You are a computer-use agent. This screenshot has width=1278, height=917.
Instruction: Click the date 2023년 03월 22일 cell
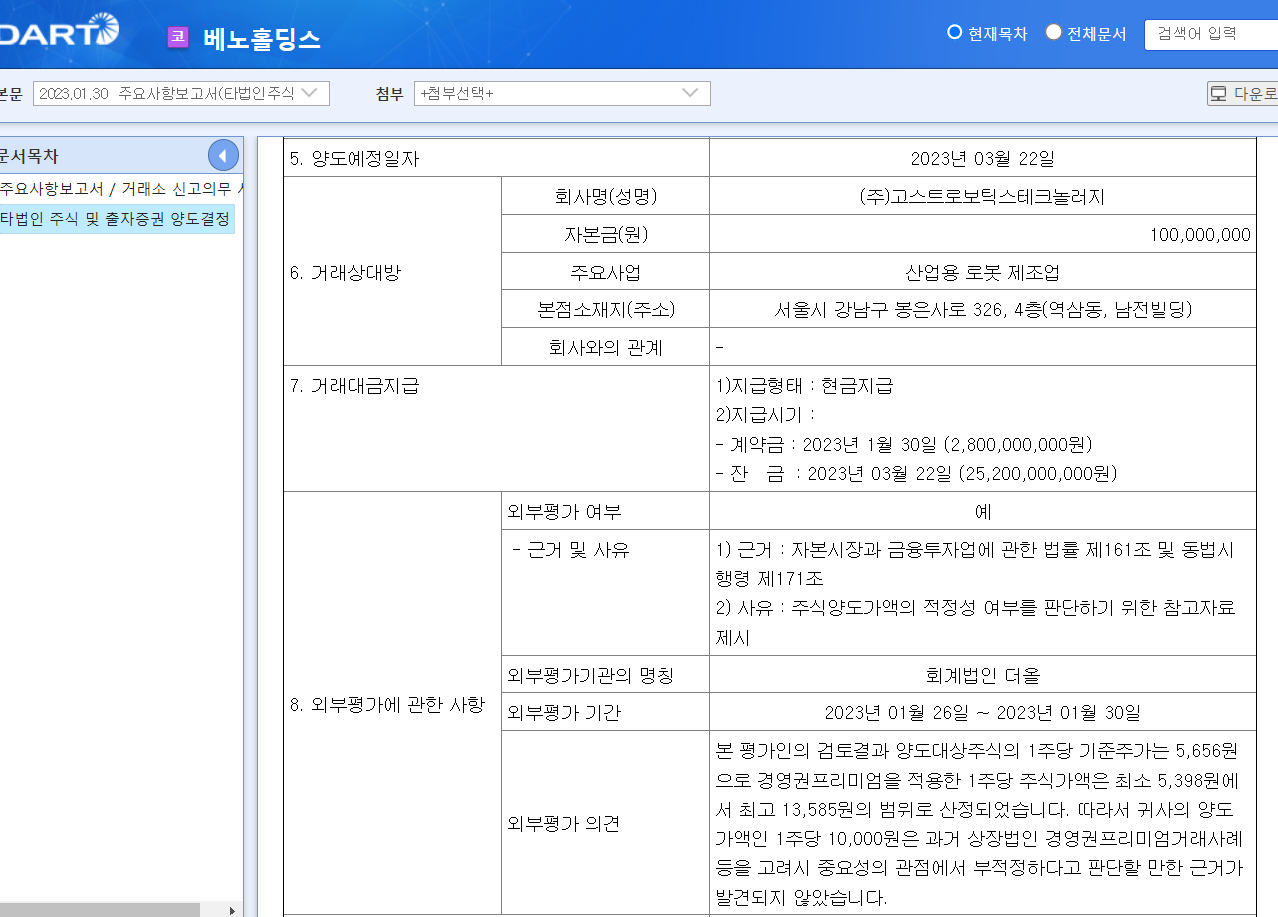coord(982,158)
